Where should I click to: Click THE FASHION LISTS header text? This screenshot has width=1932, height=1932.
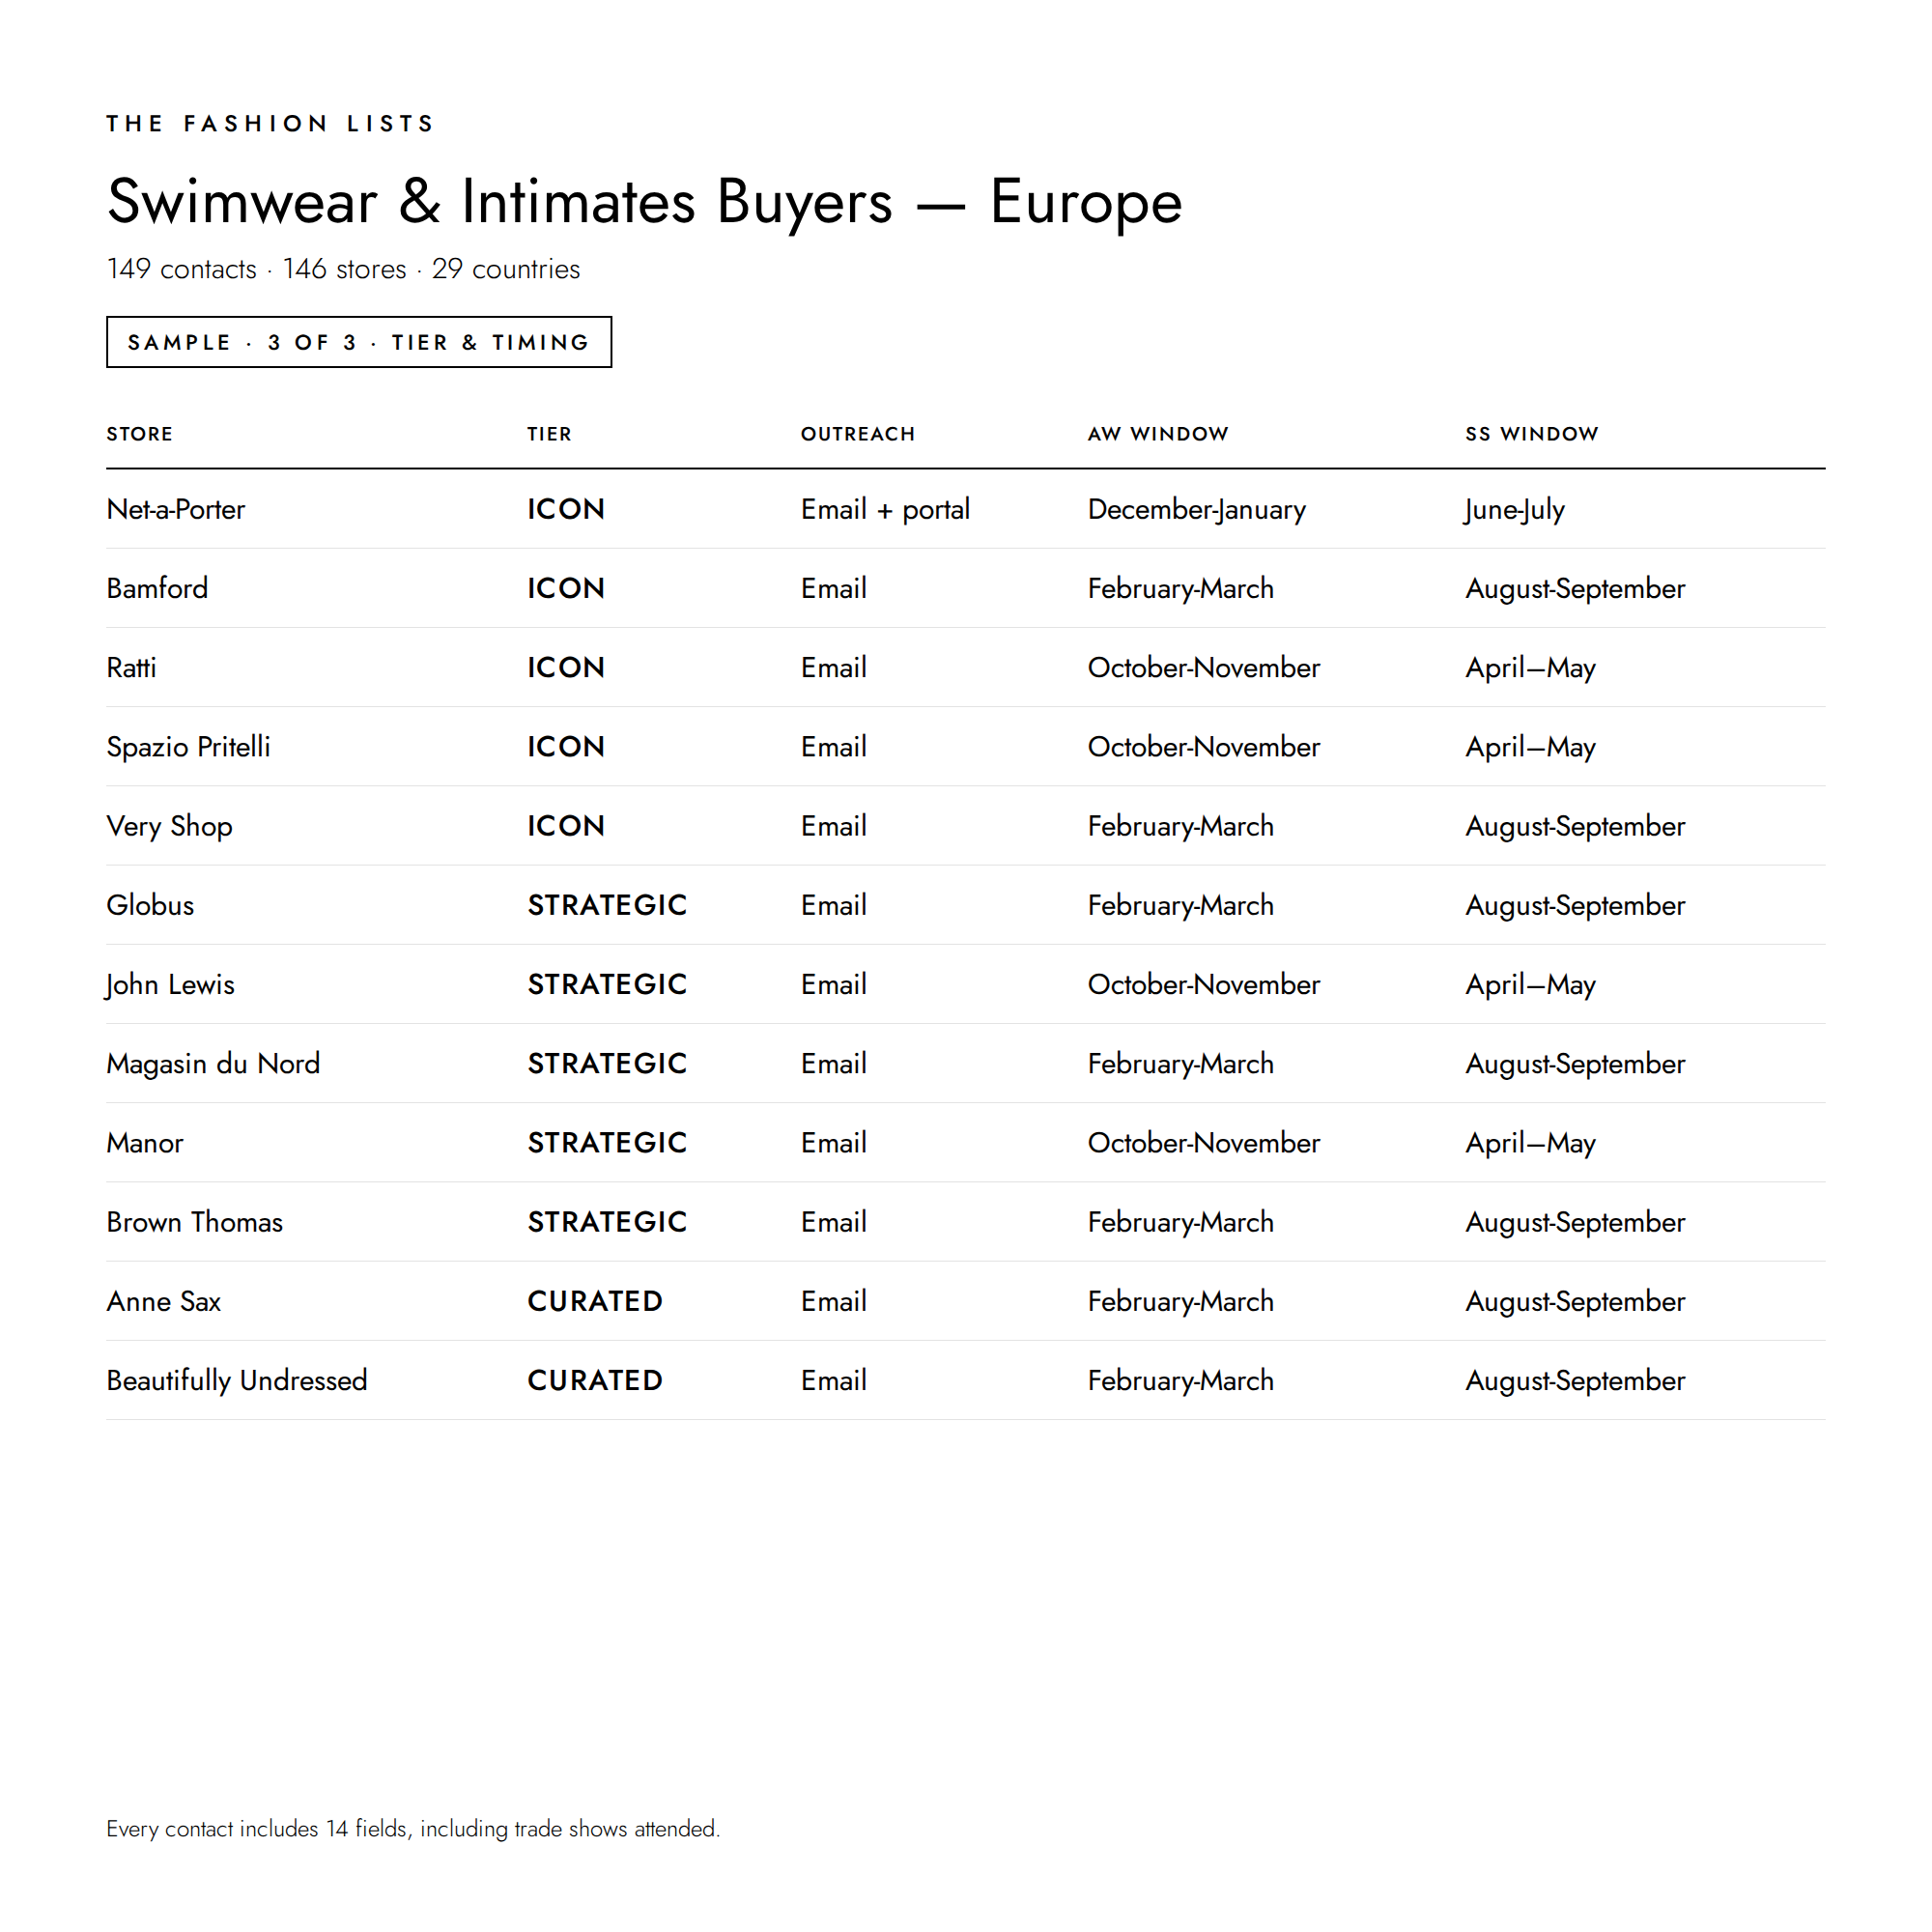click(x=271, y=124)
